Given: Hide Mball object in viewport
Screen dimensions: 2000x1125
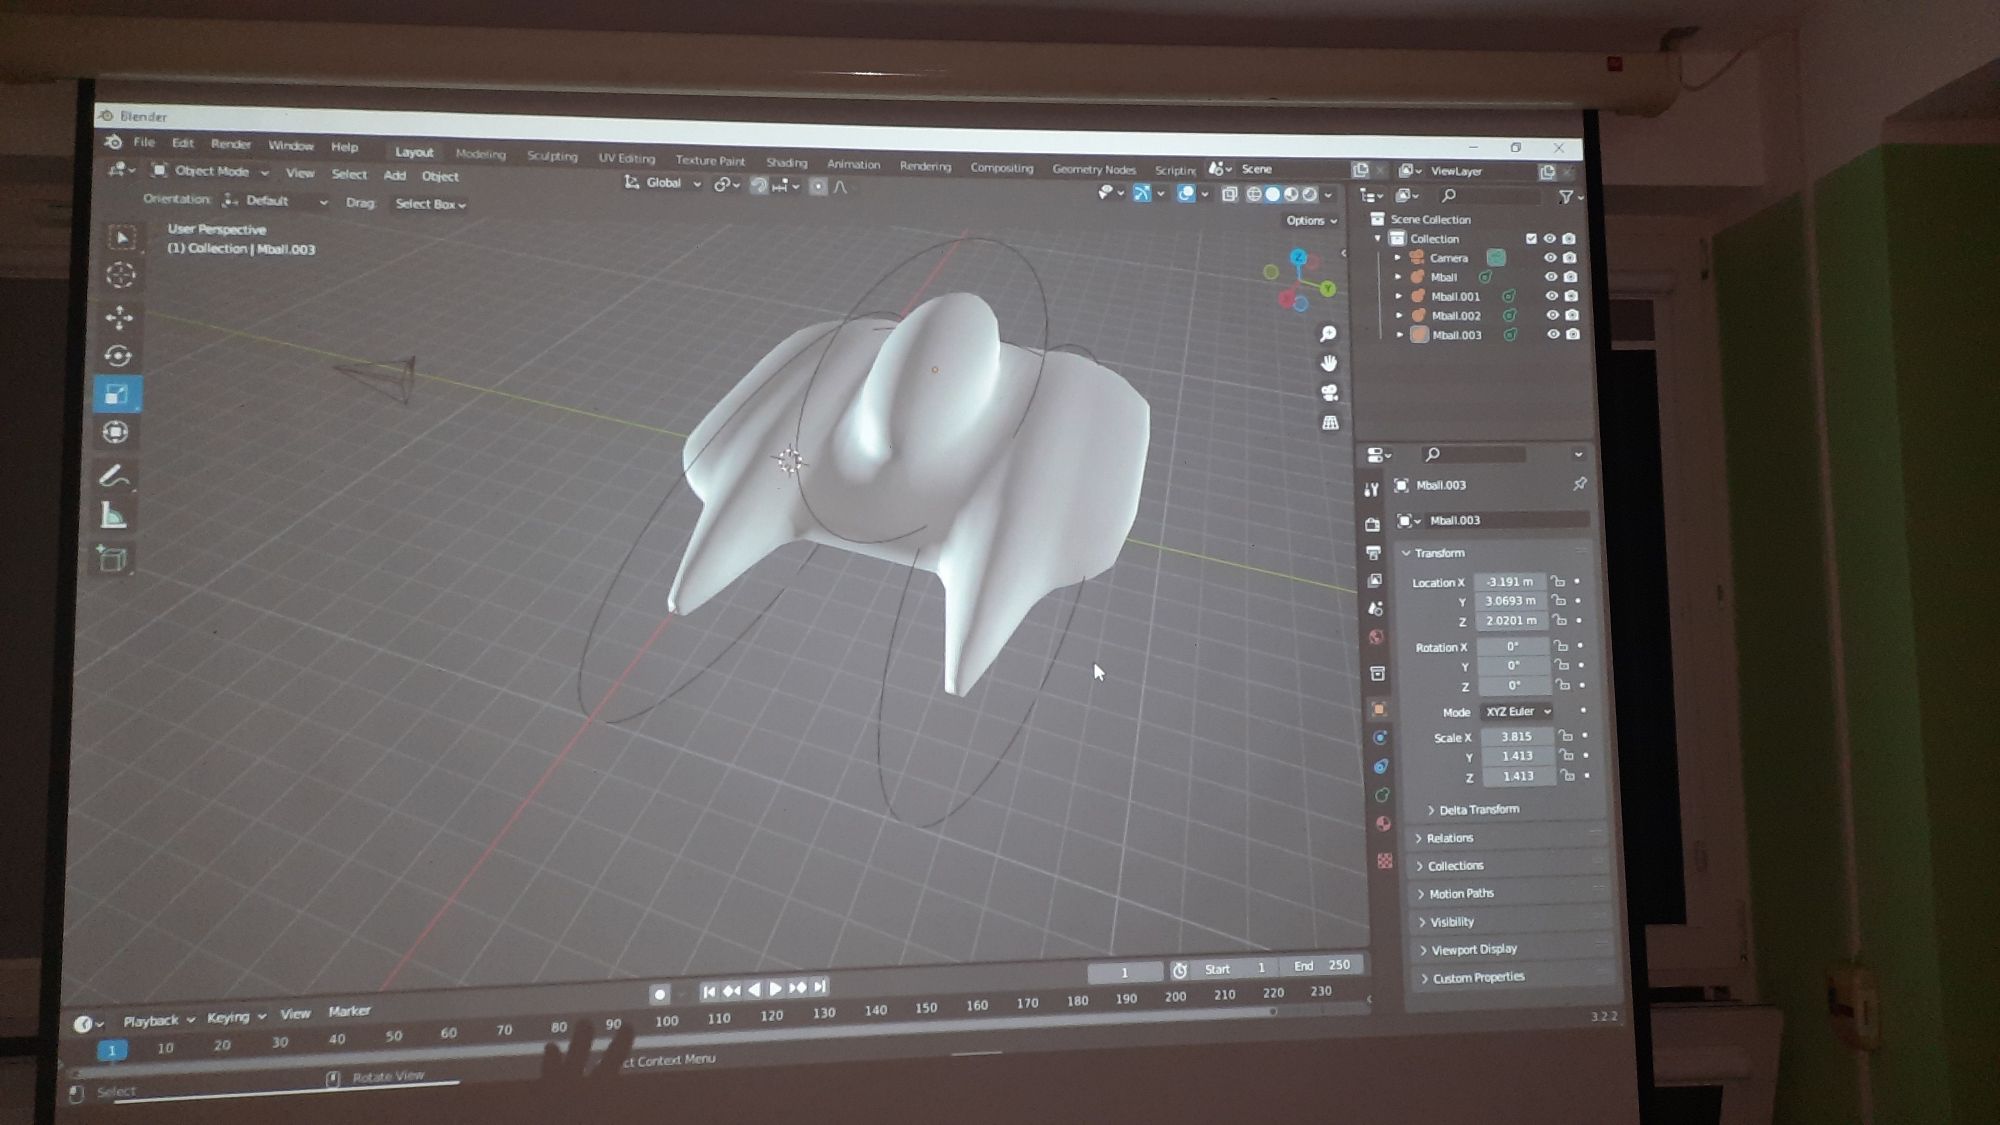Looking at the screenshot, I should tap(1551, 276).
